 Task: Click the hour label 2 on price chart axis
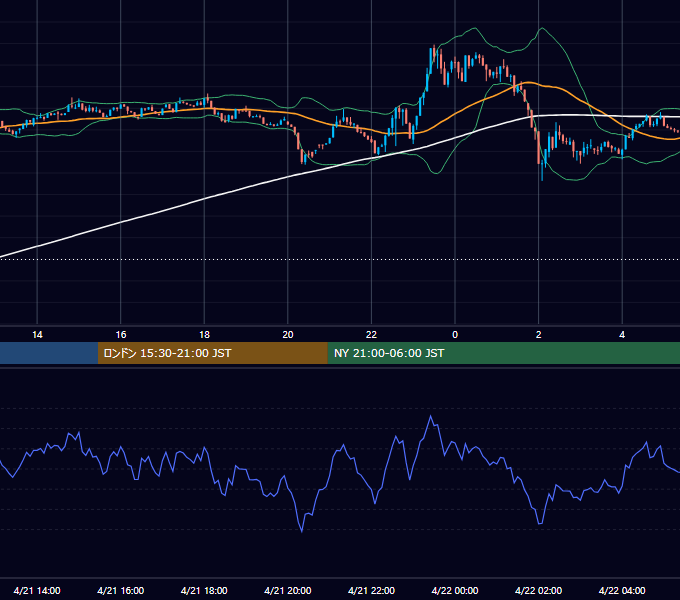tap(539, 335)
